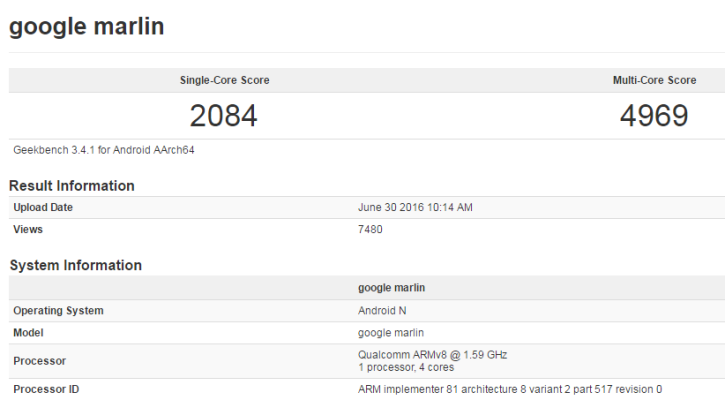Click google marlin system table column header
The width and height of the screenshot is (725, 400).
tap(391, 288)
